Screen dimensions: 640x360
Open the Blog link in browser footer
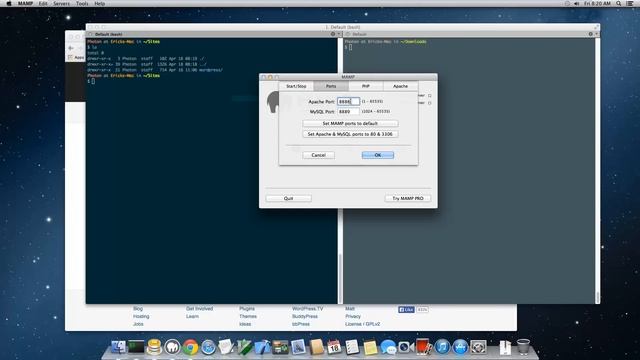138,309
